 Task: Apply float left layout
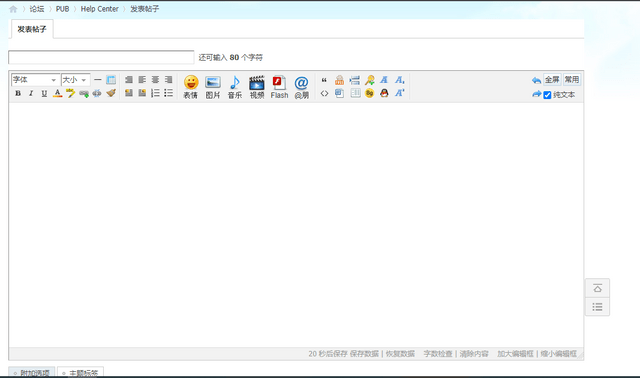(x=129, y=93)
